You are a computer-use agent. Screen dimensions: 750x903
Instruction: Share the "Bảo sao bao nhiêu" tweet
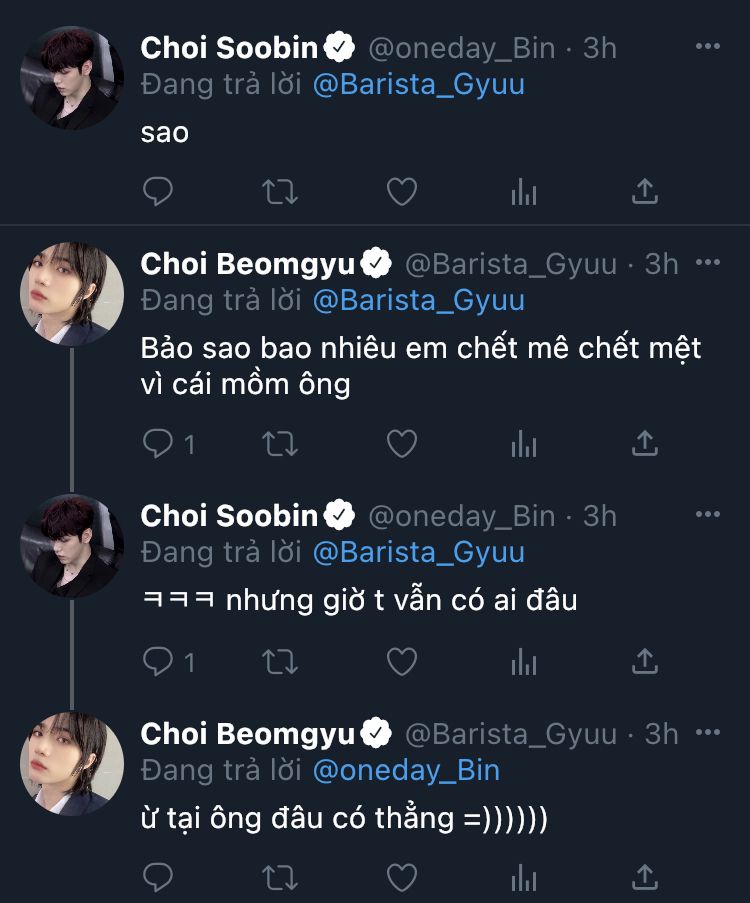point(646,443)
